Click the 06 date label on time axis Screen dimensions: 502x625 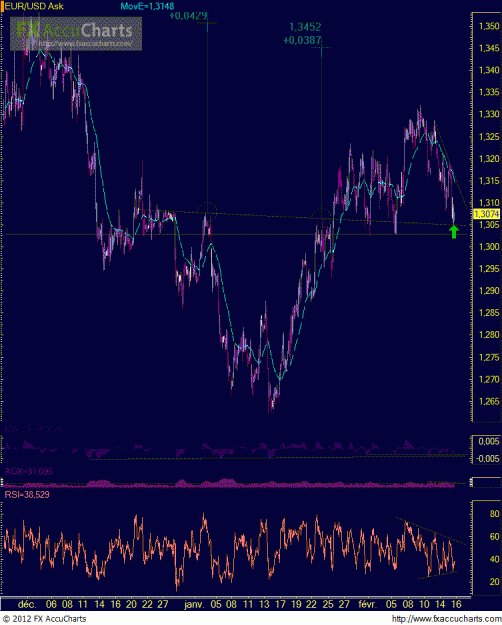[x=51, y=604]
